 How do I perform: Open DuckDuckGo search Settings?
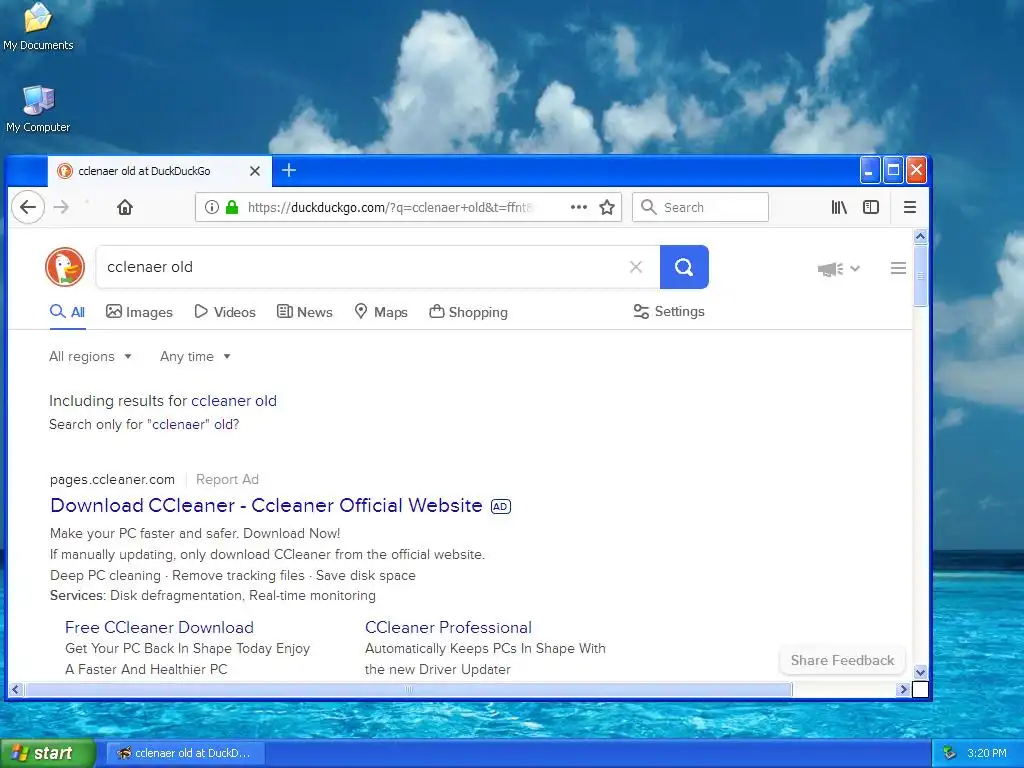pos(669,312)
